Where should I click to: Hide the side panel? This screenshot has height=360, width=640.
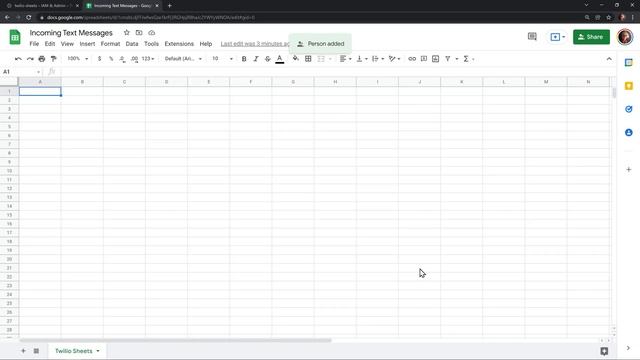[628, 348]
